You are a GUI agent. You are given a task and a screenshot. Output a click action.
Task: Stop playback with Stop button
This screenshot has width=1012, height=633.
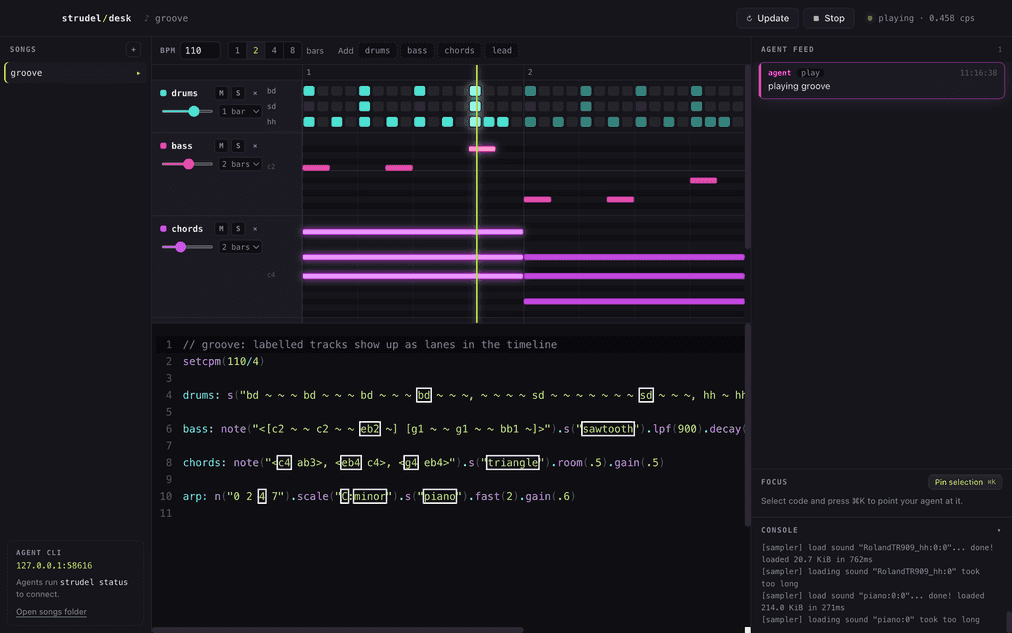click(829, 18)
